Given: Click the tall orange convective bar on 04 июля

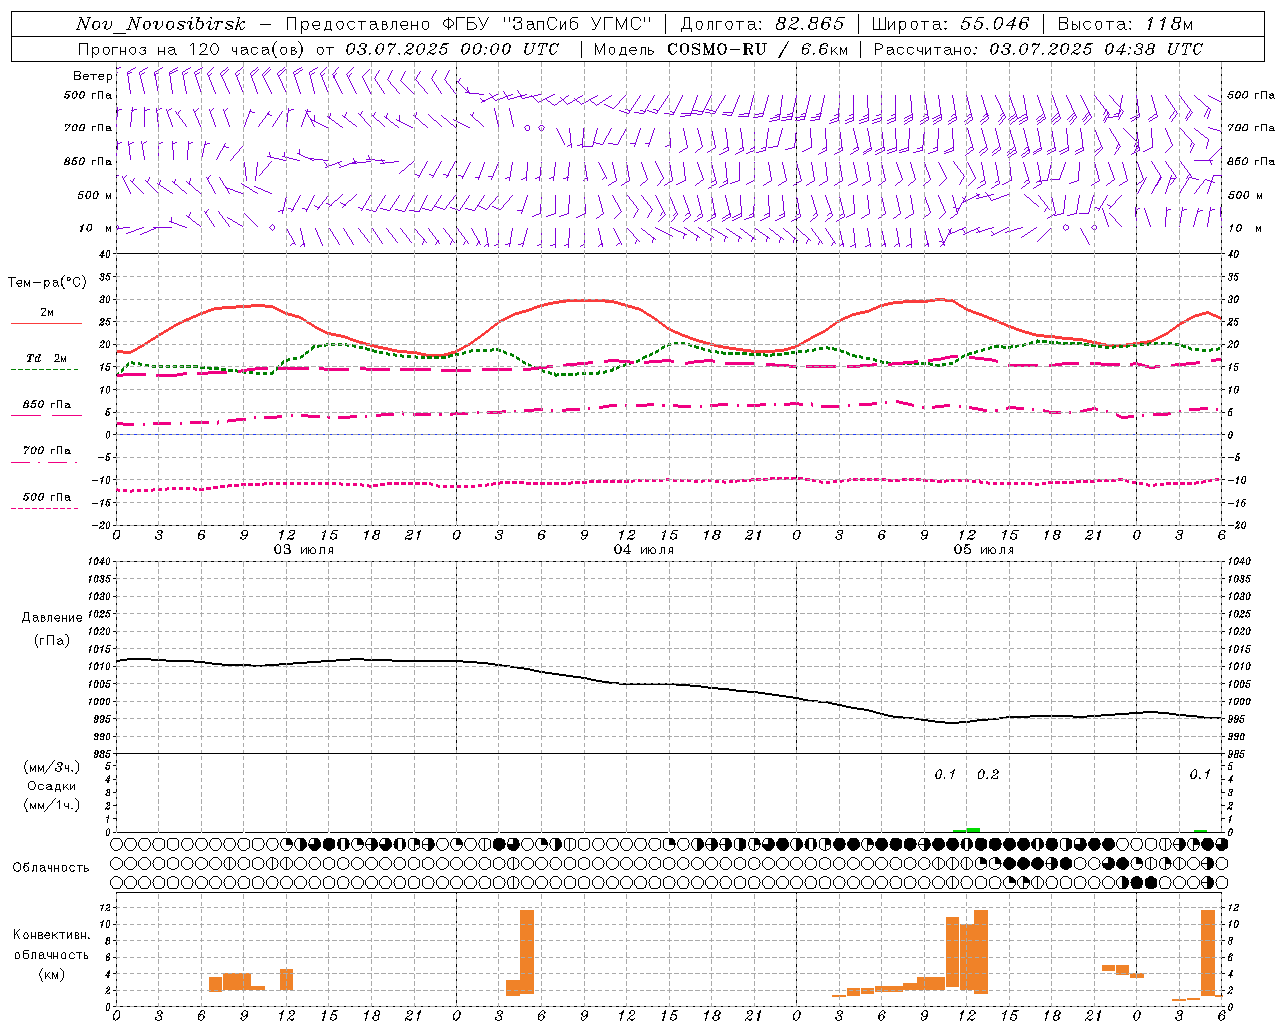Looking at the screenshot, I should point(527,952).
